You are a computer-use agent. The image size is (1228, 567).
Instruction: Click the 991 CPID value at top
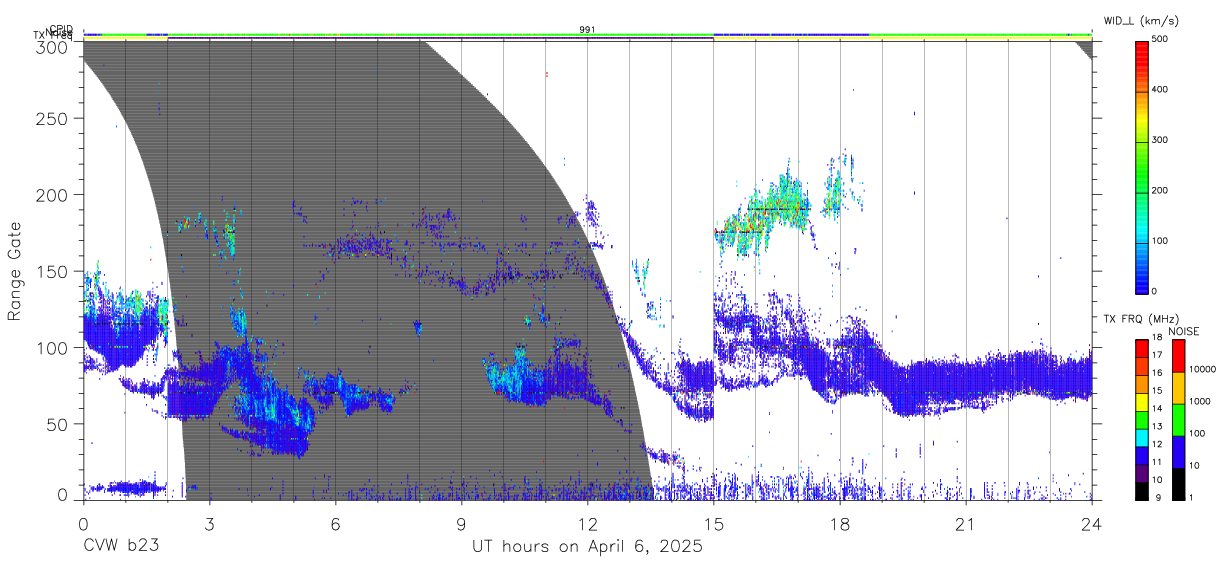click(587, 30)
